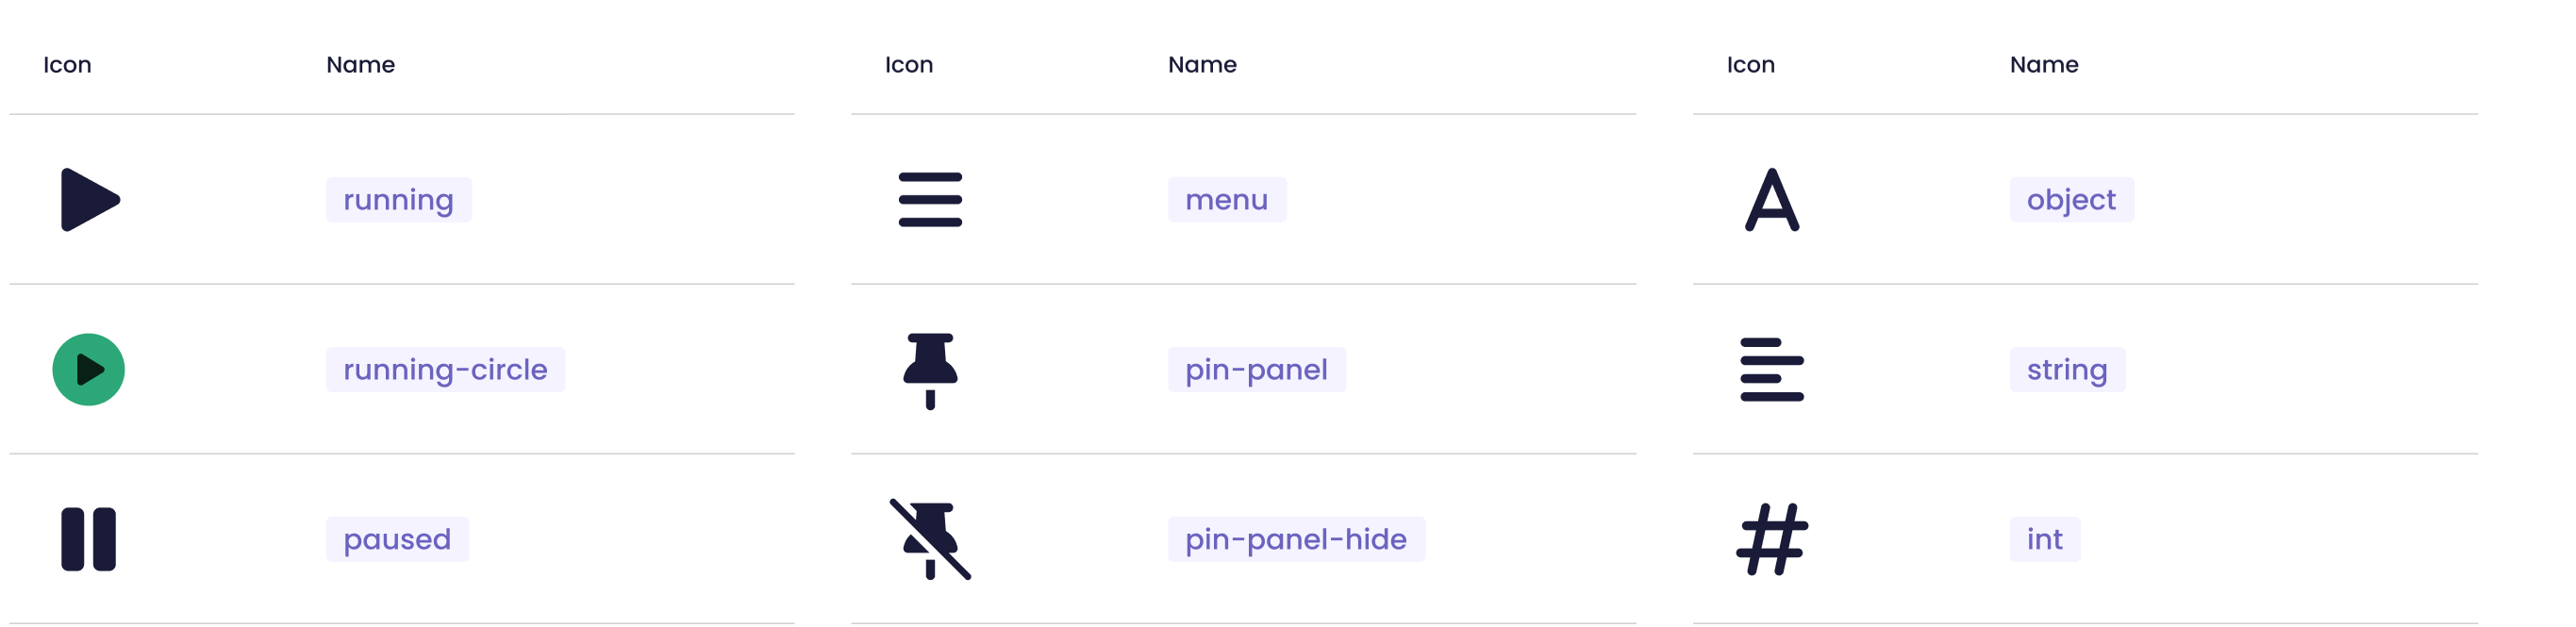Click the last table's Name column header
This screenshot has width=2576, height=627.
coord(2044,65)
